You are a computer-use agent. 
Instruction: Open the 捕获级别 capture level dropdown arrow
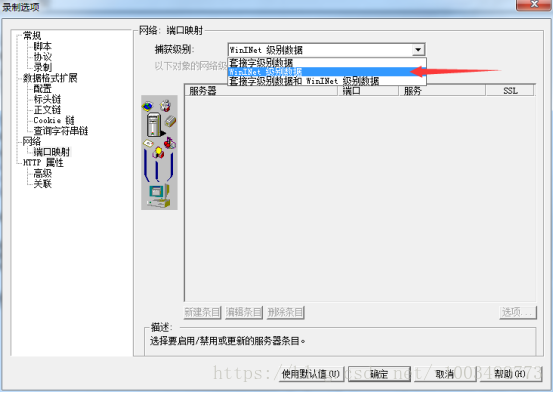pos(418,49)
